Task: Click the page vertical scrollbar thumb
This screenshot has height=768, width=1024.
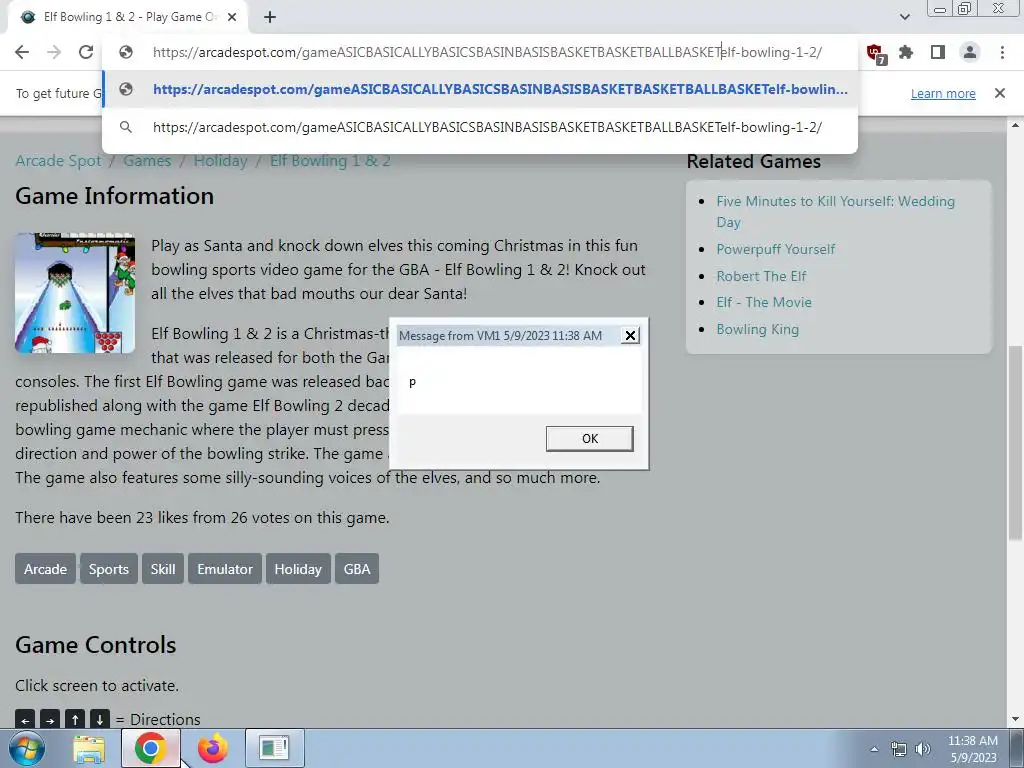Action: click(x=1015, y=443)
